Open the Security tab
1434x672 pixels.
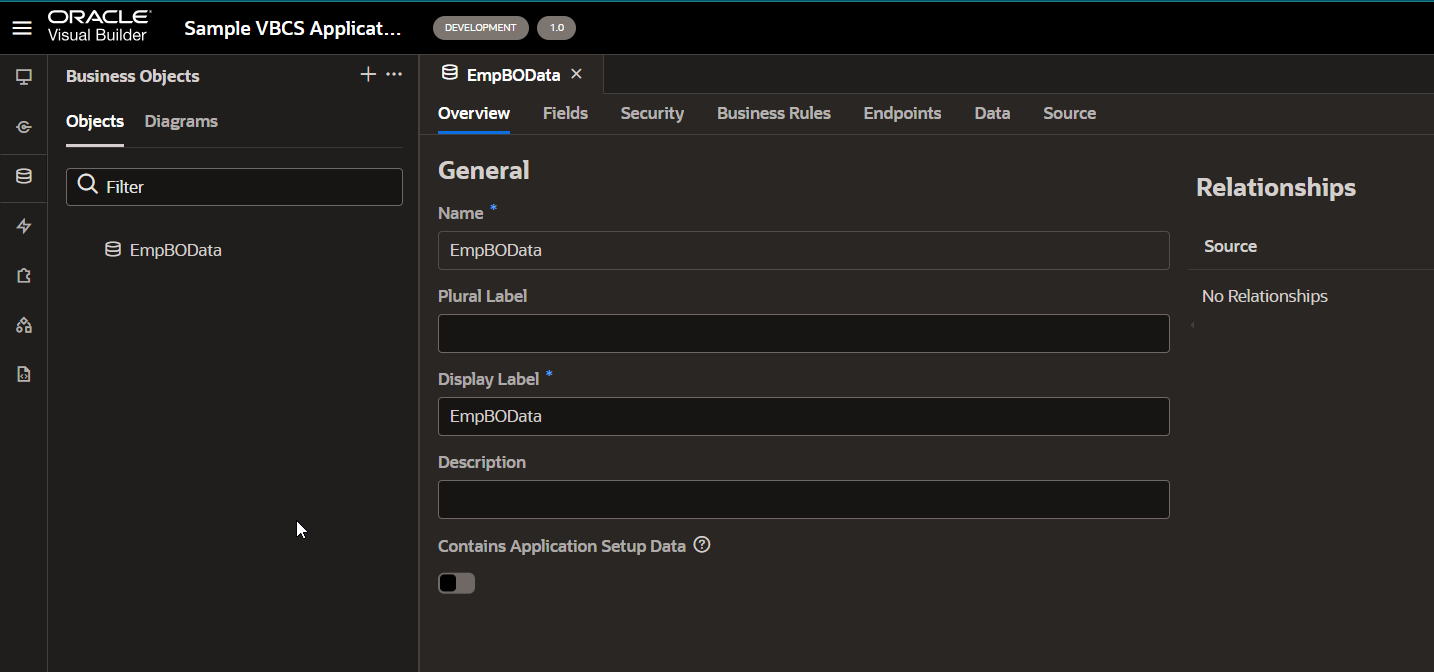(652, 113)
